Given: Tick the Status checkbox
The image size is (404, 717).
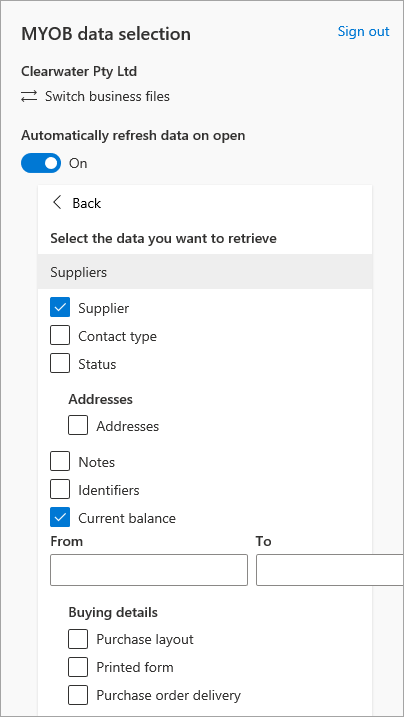Looking at the screenshot, I should [60, 364].
